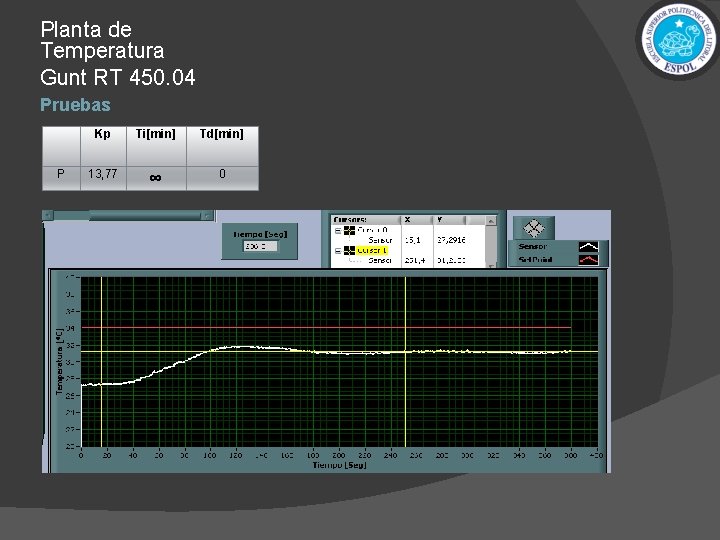
Task: Click the ESPOL turtle logo
Action: point(679,39)
